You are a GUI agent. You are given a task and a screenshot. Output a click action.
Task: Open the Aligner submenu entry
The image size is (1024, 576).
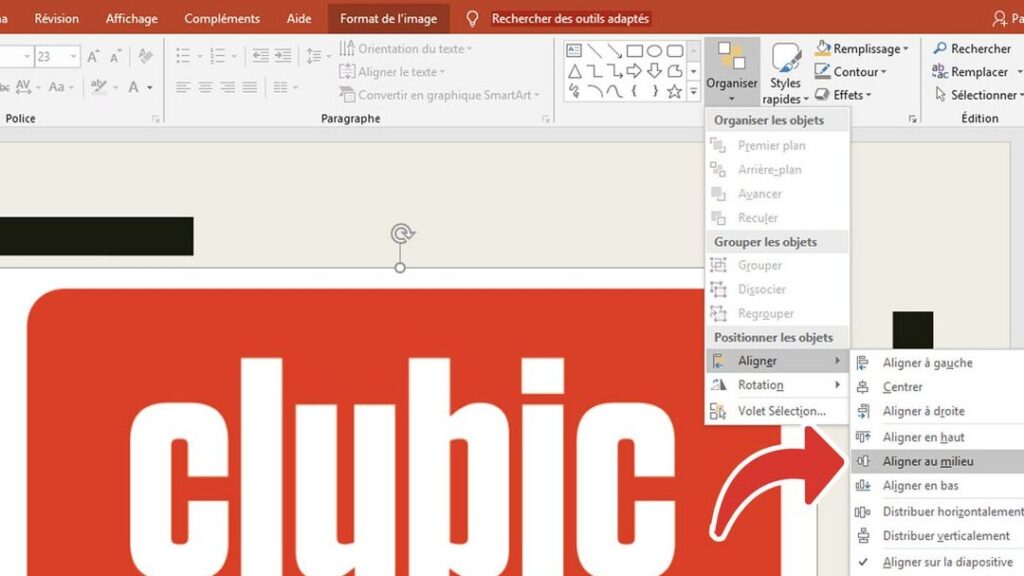coord(777,360)
